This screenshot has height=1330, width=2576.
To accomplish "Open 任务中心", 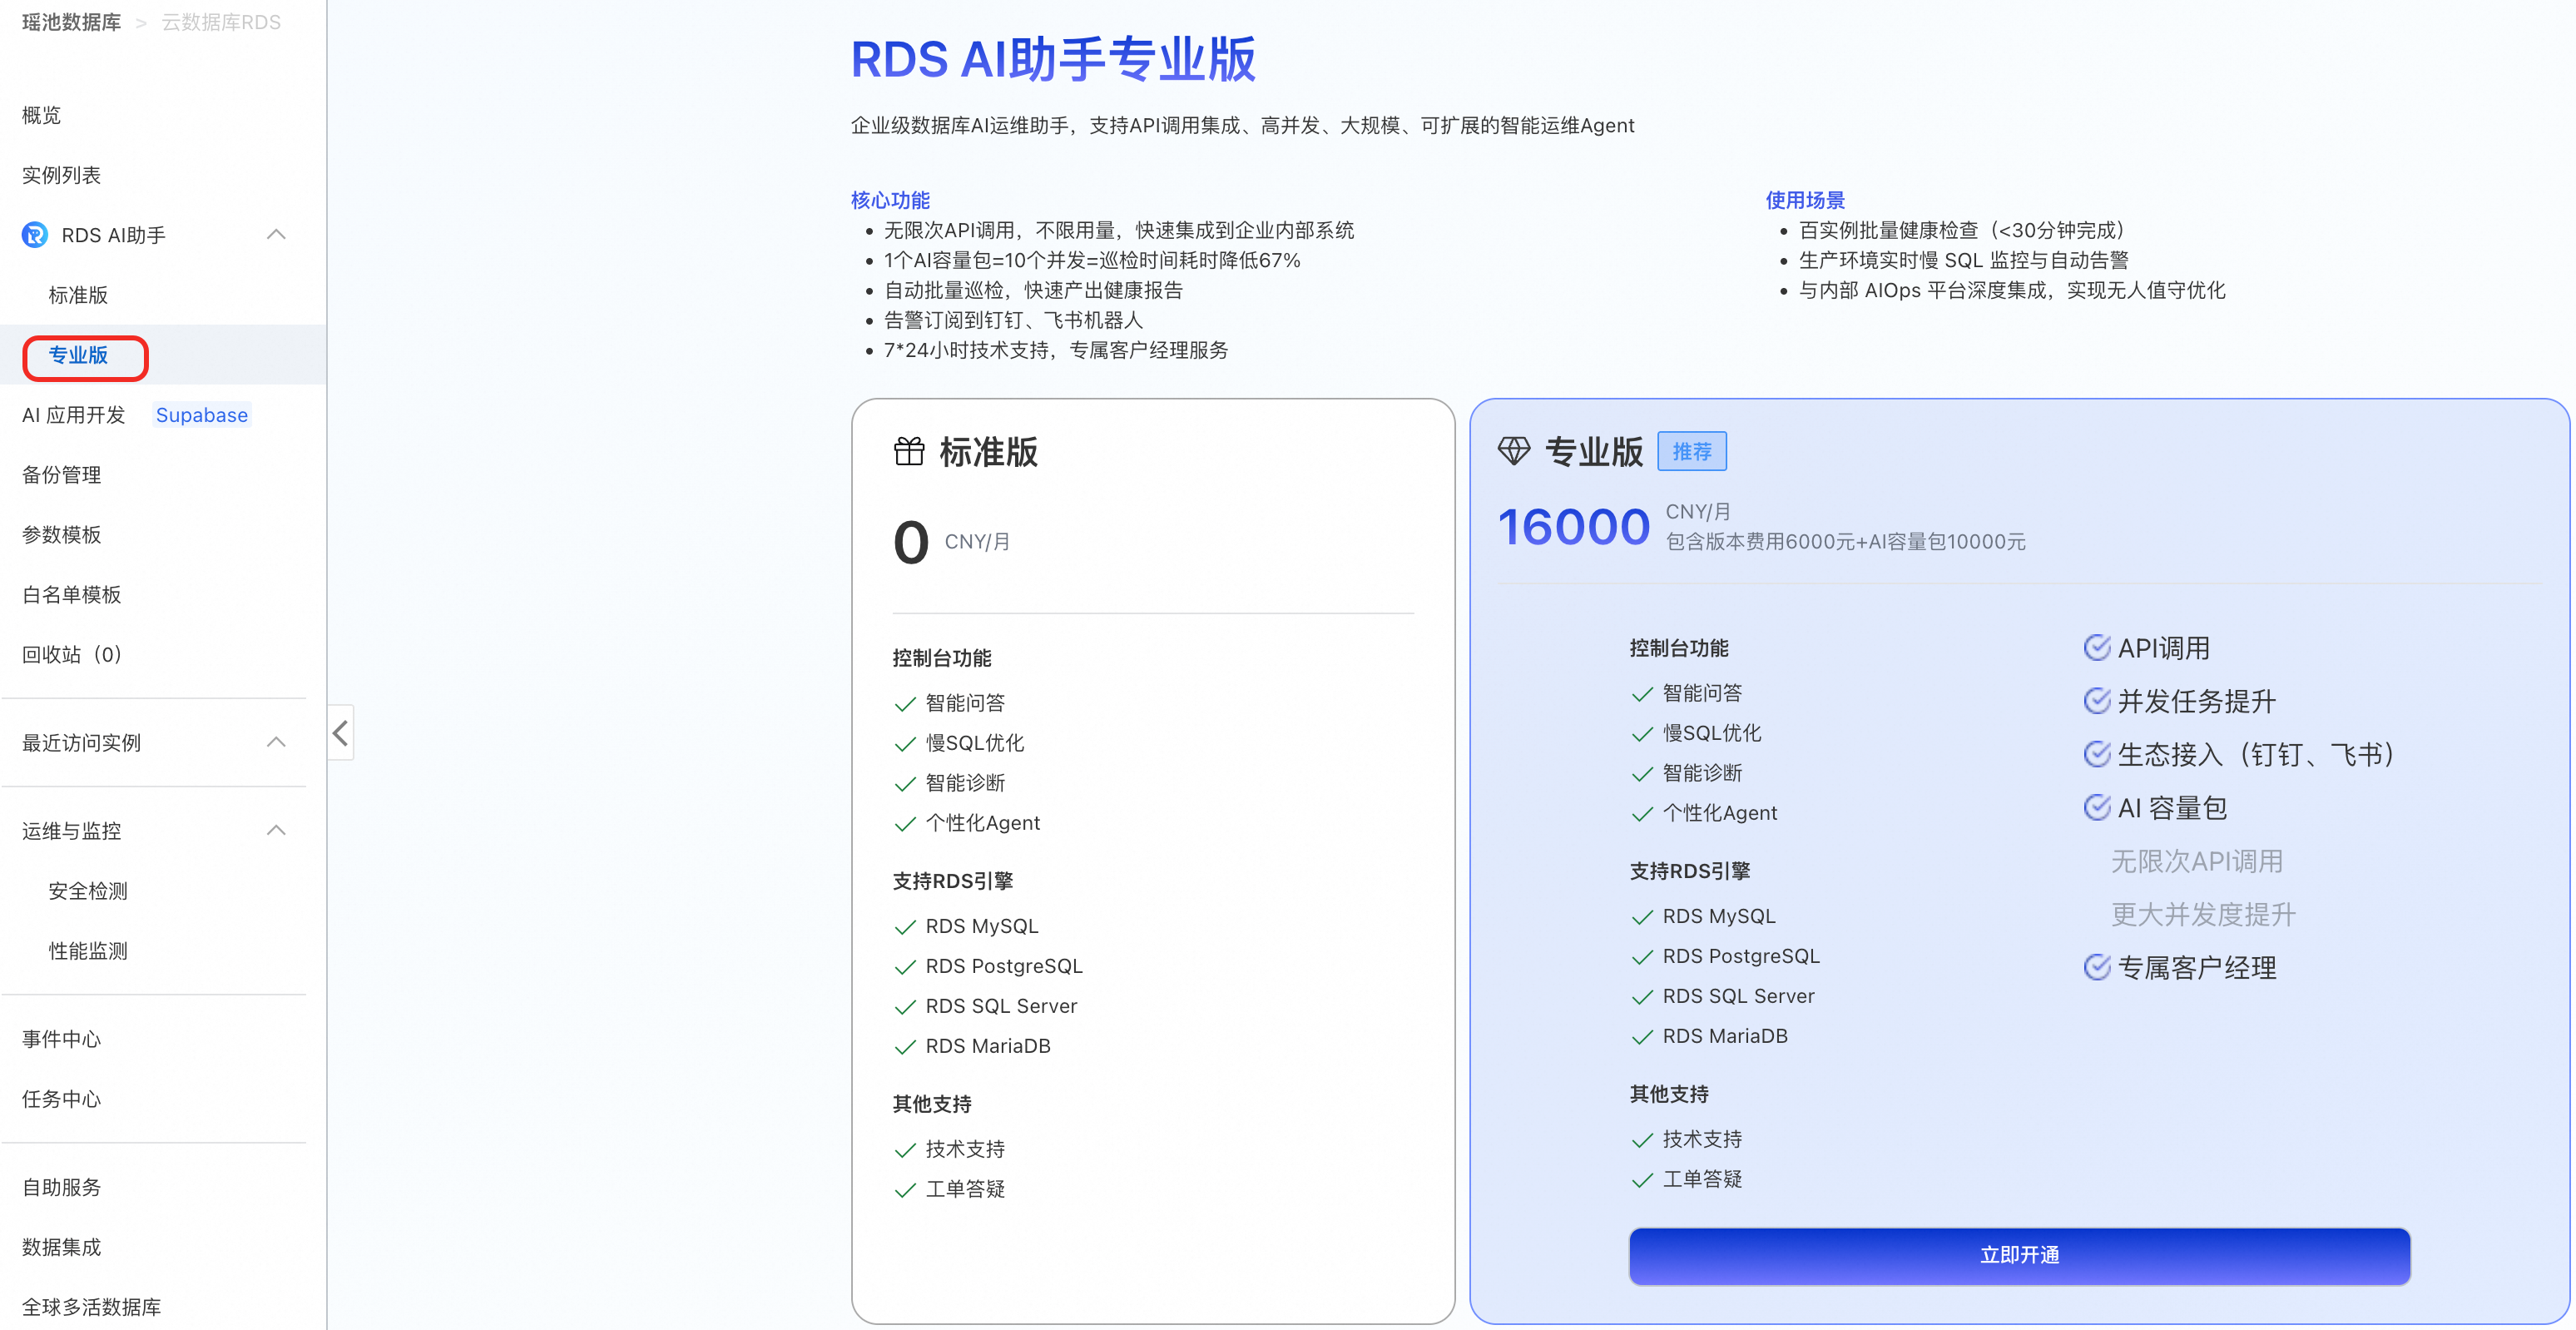I will (62, 1099).
